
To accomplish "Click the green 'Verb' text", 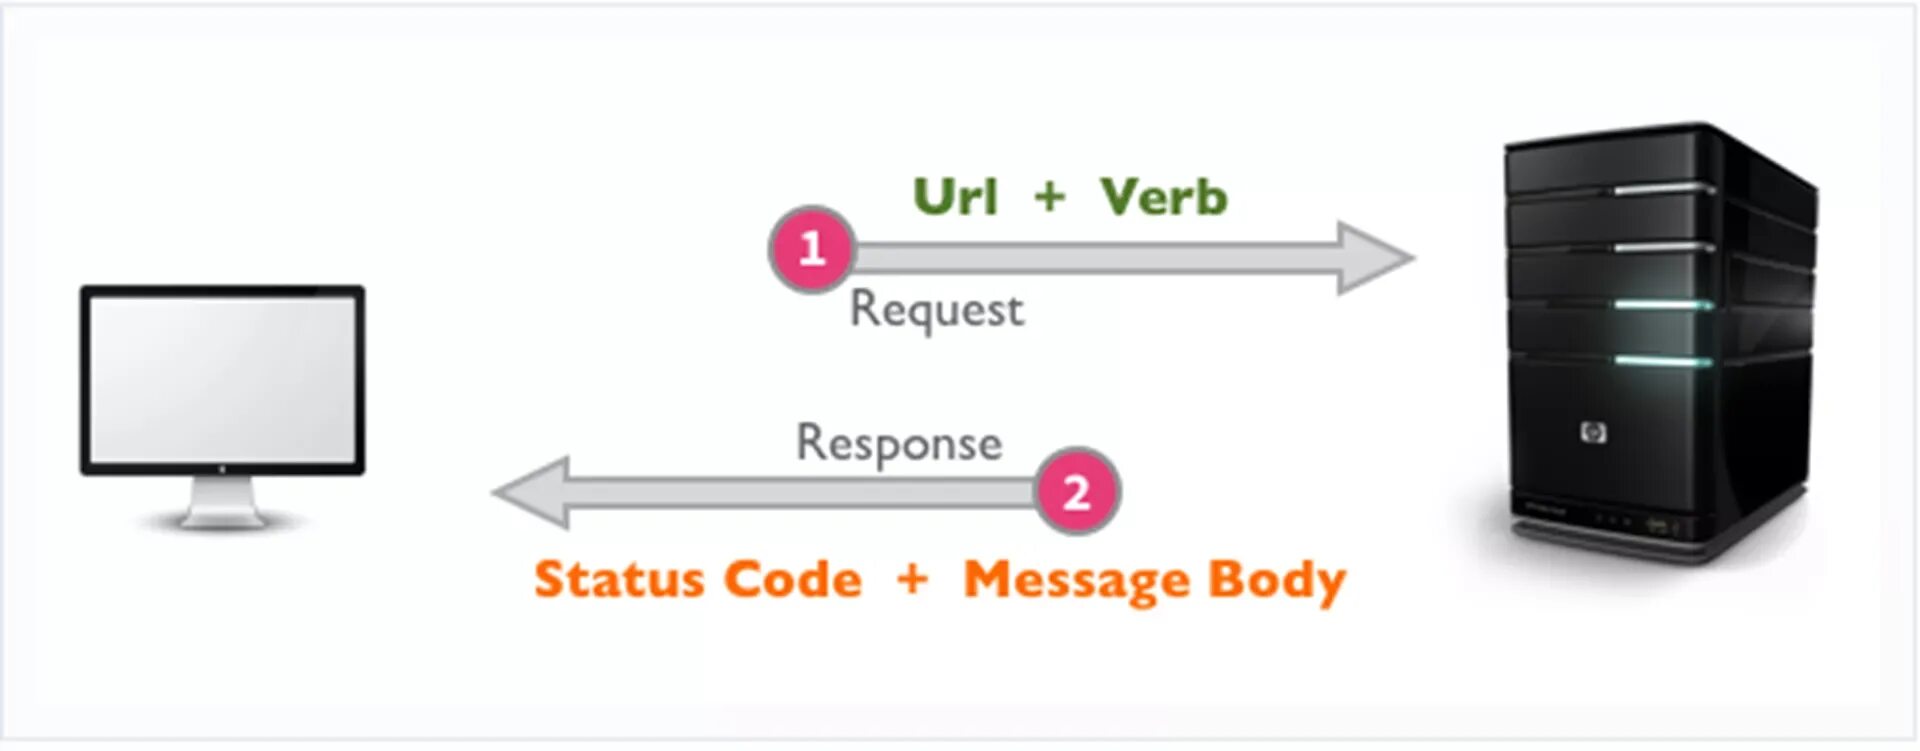I will [1163, 196].
